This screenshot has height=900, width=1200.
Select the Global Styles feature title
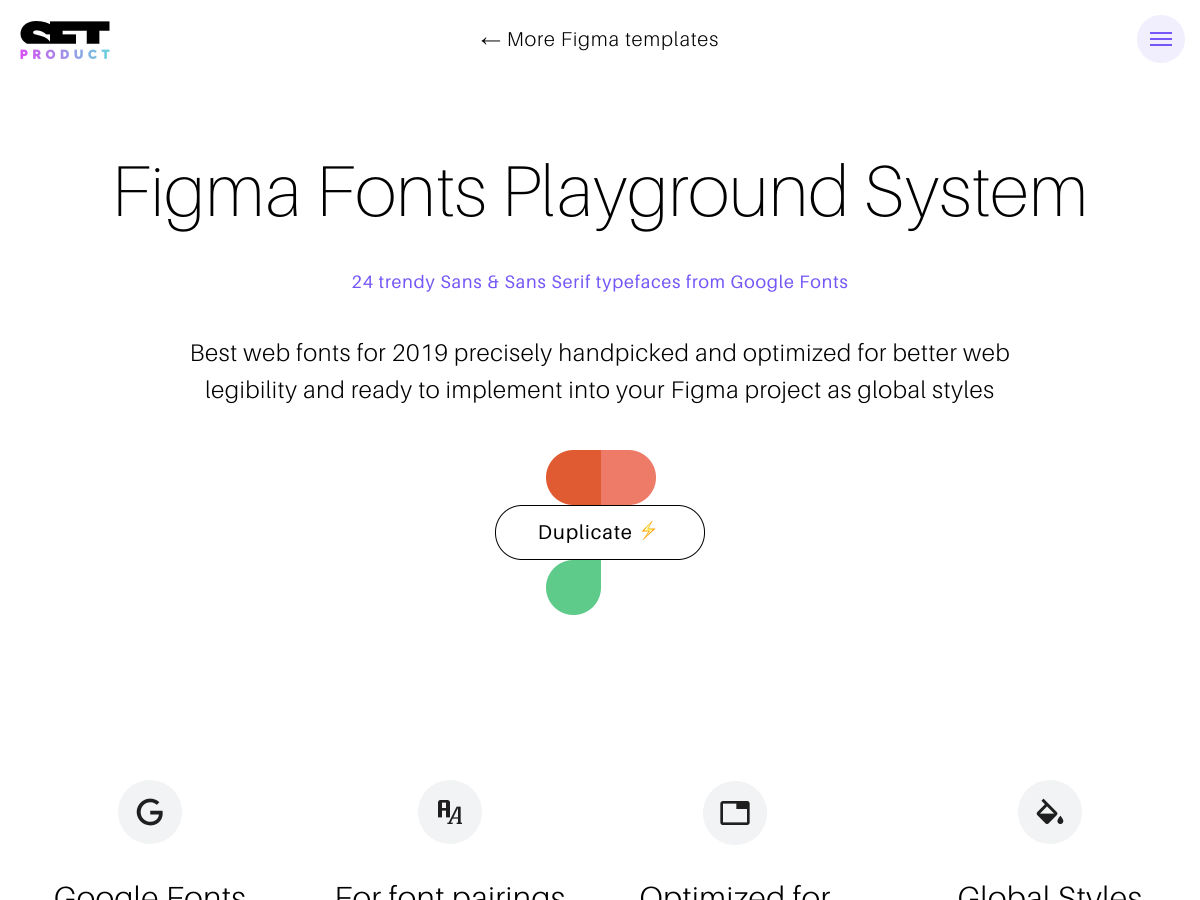(x=1050, y=891)
